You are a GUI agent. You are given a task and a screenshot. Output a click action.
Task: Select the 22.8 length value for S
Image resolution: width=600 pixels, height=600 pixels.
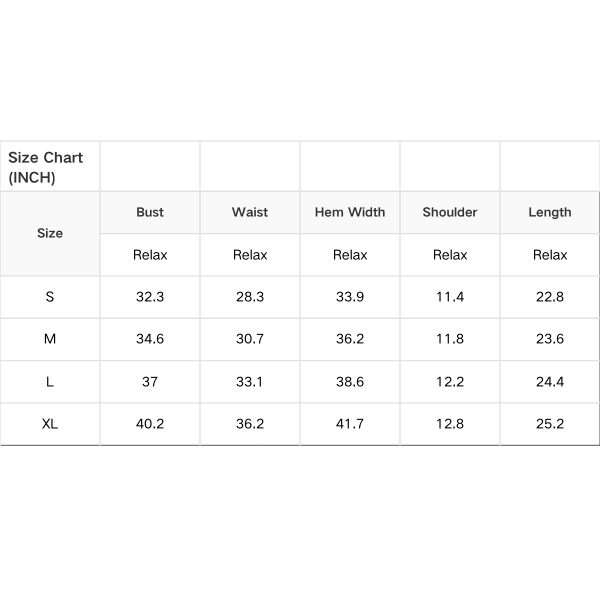pos(550,297)
